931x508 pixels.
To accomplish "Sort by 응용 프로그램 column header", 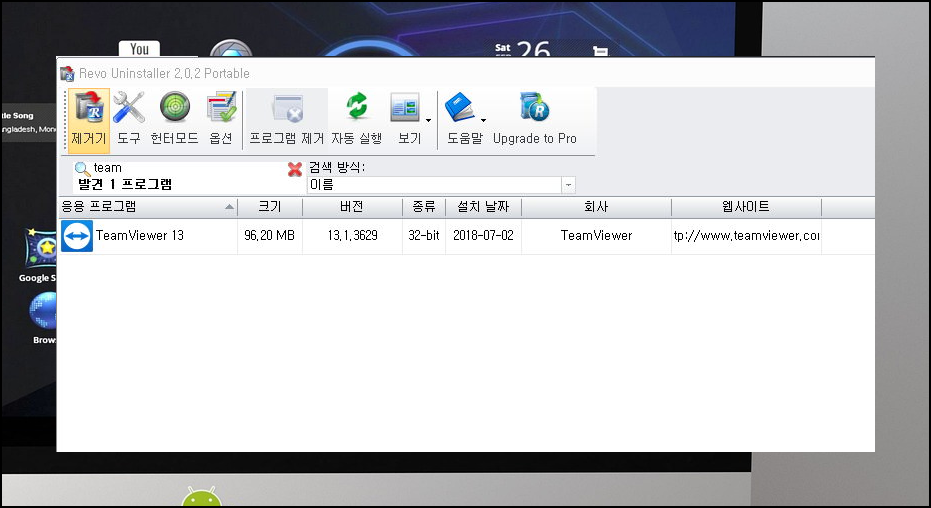I will (147, 207).
